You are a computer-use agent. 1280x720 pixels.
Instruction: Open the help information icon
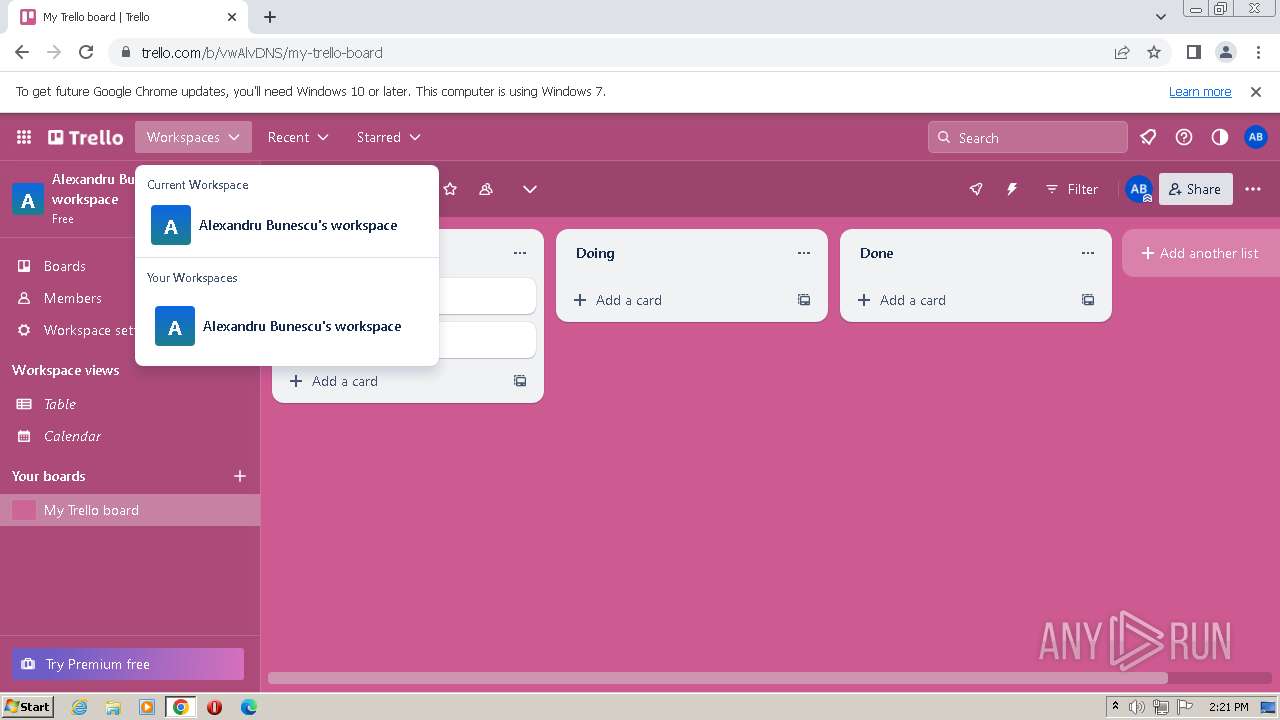(x=1184, y=137)
